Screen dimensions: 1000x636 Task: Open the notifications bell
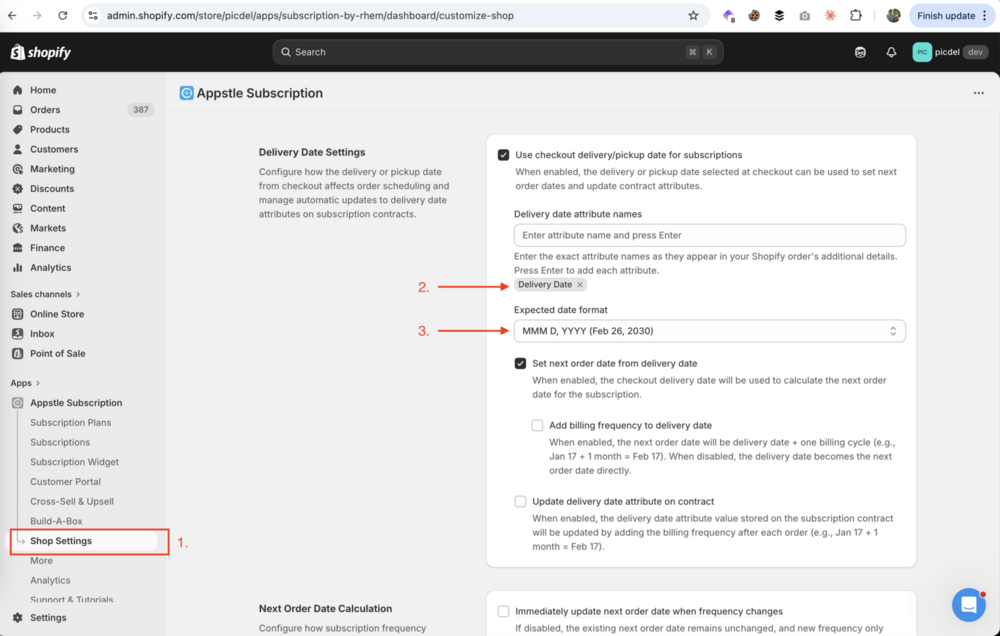[x=891, y=52]
